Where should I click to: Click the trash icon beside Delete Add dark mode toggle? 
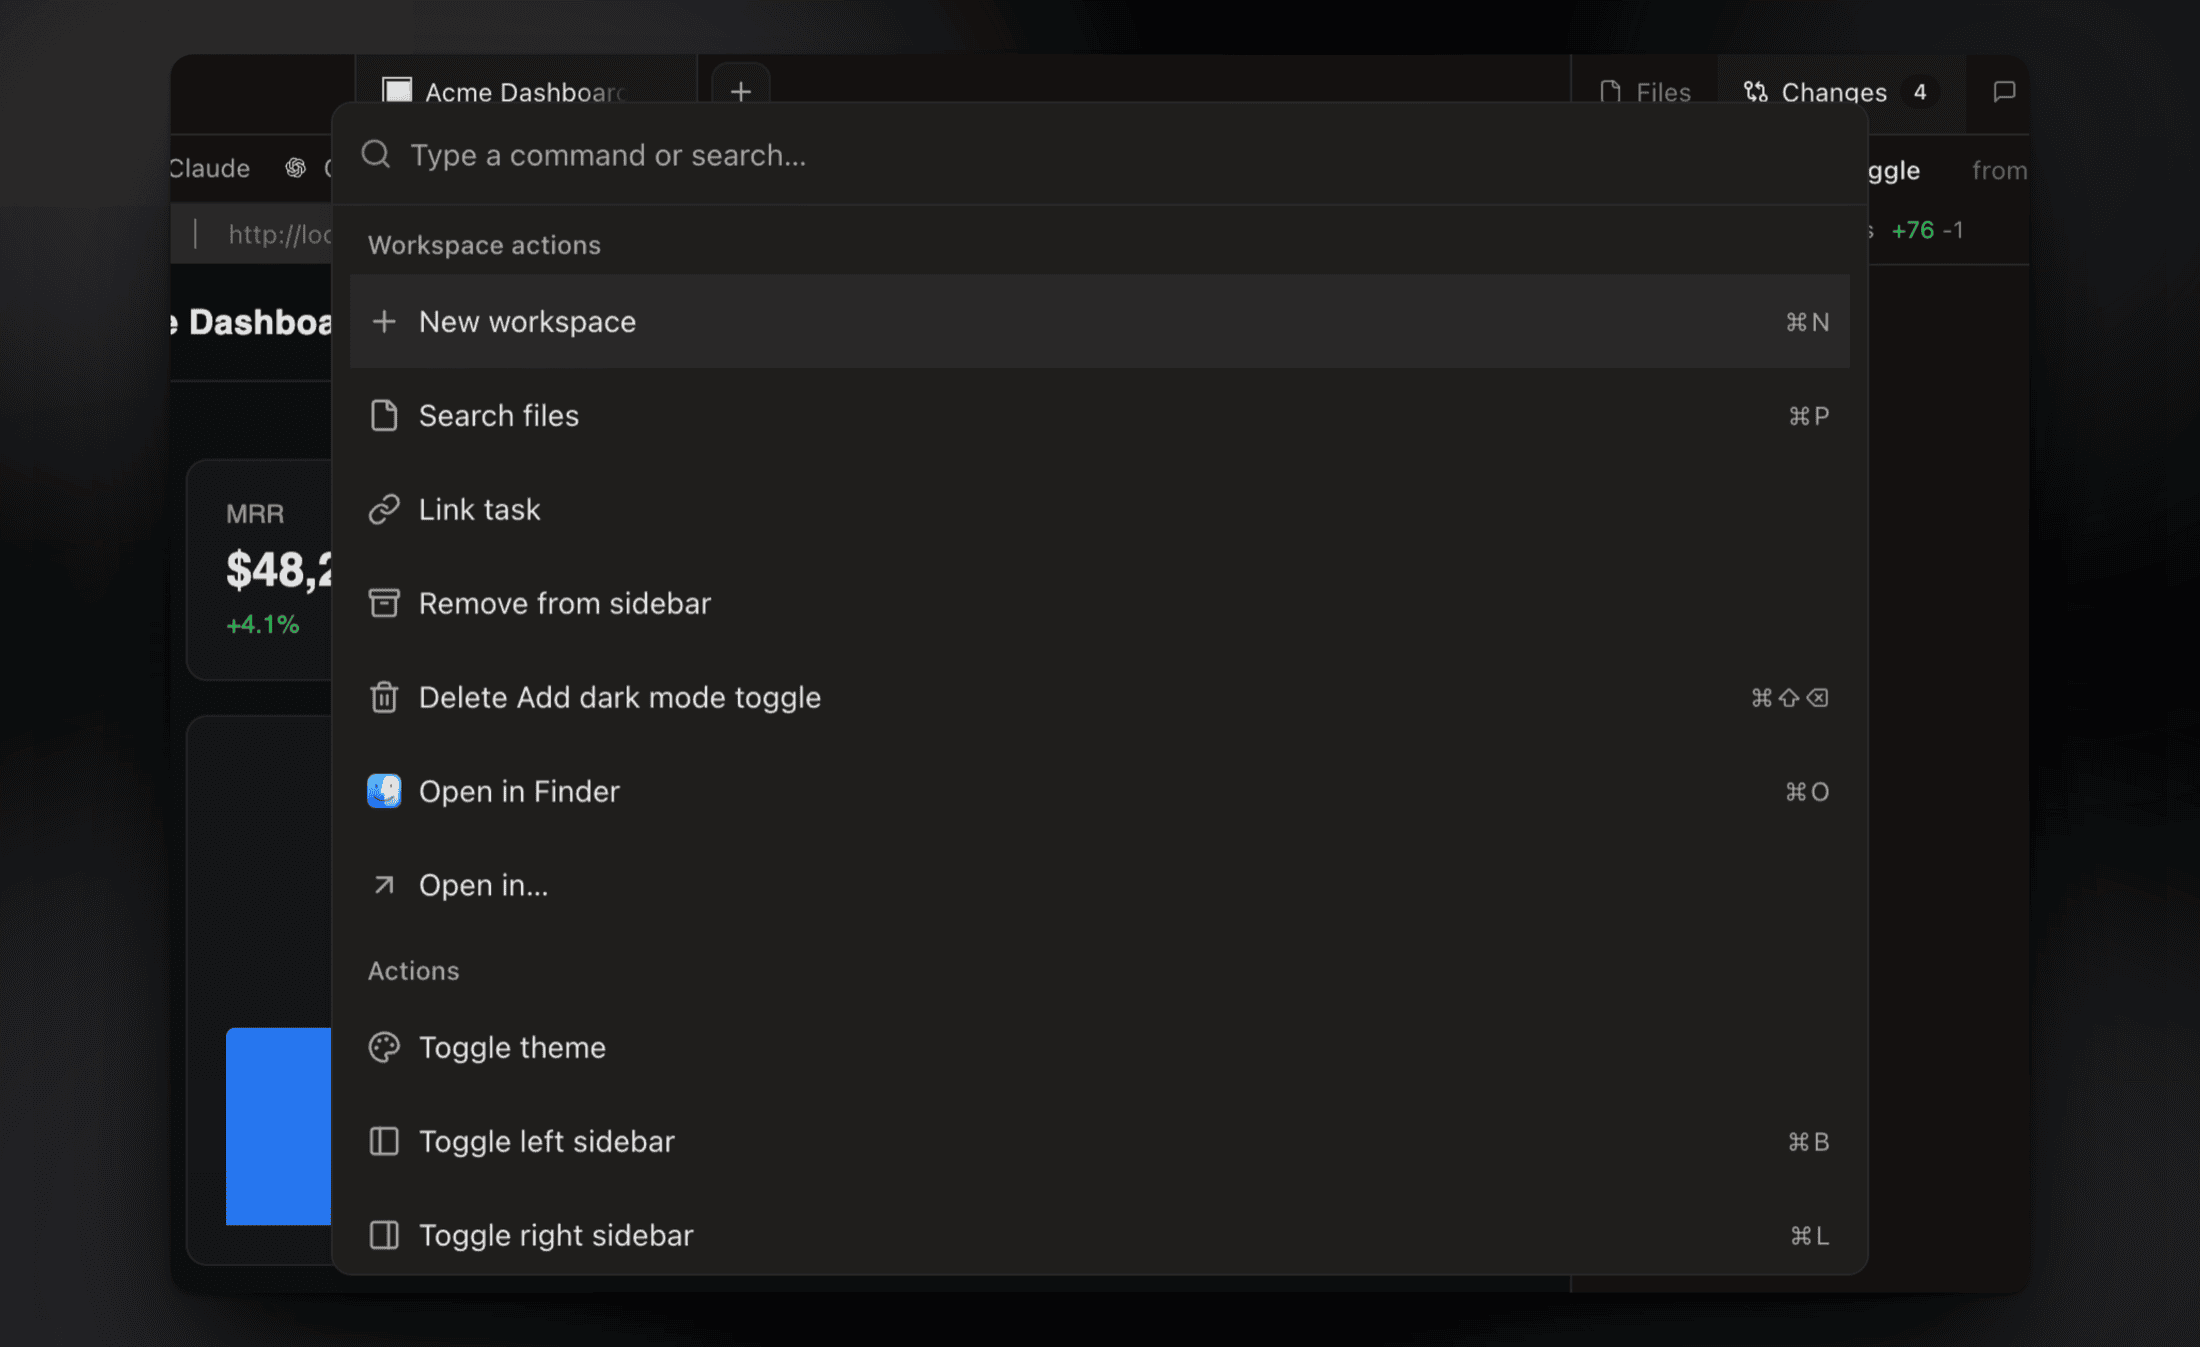pyautogui.click(x=384, y=697)
